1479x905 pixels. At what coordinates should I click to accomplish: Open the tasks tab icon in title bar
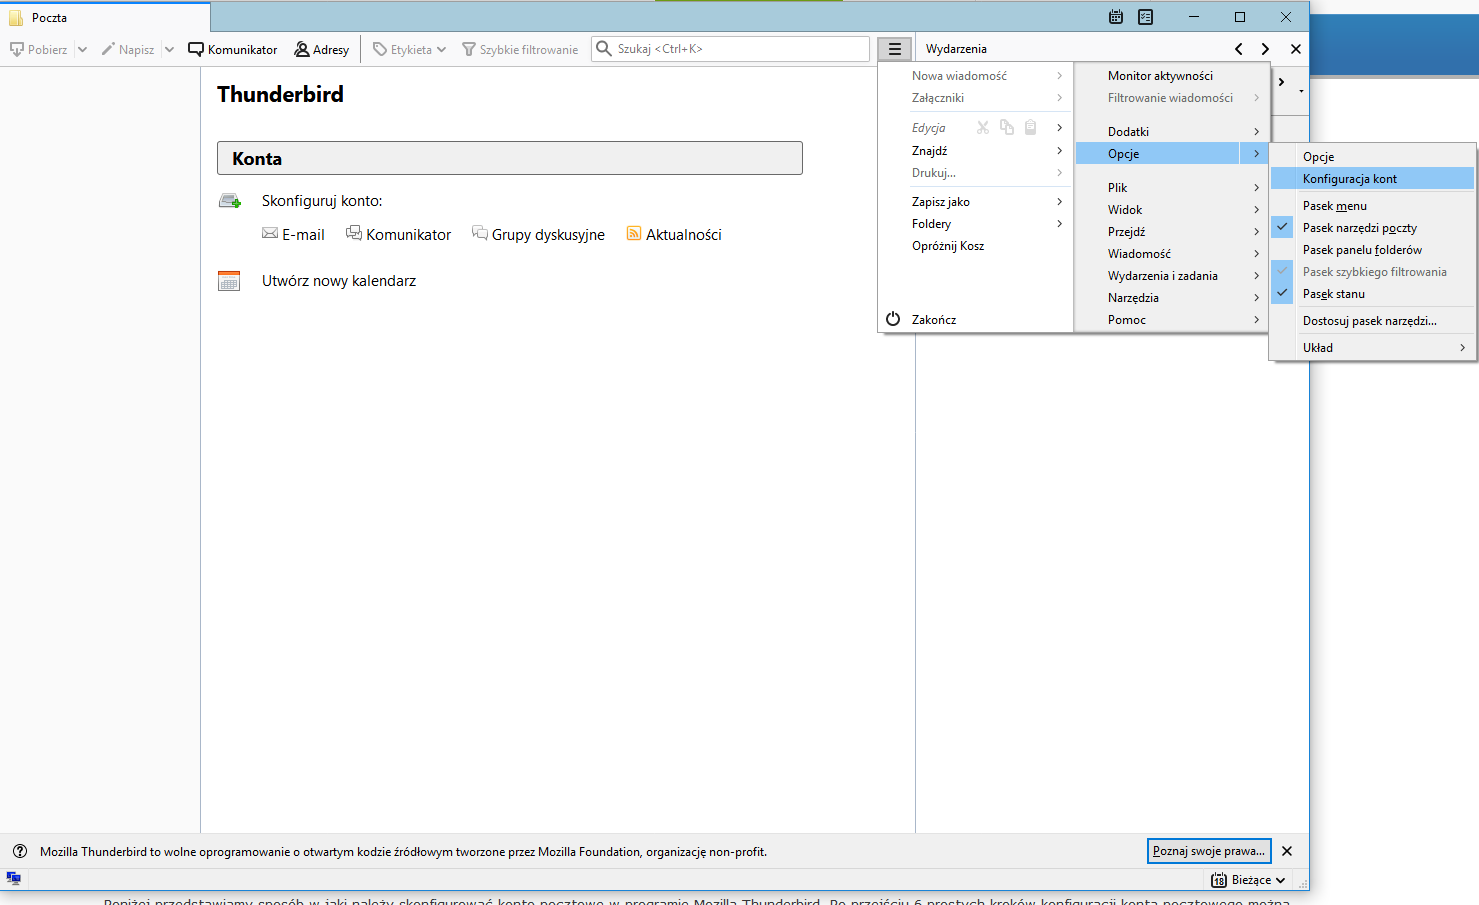(x=1146, y=17)
